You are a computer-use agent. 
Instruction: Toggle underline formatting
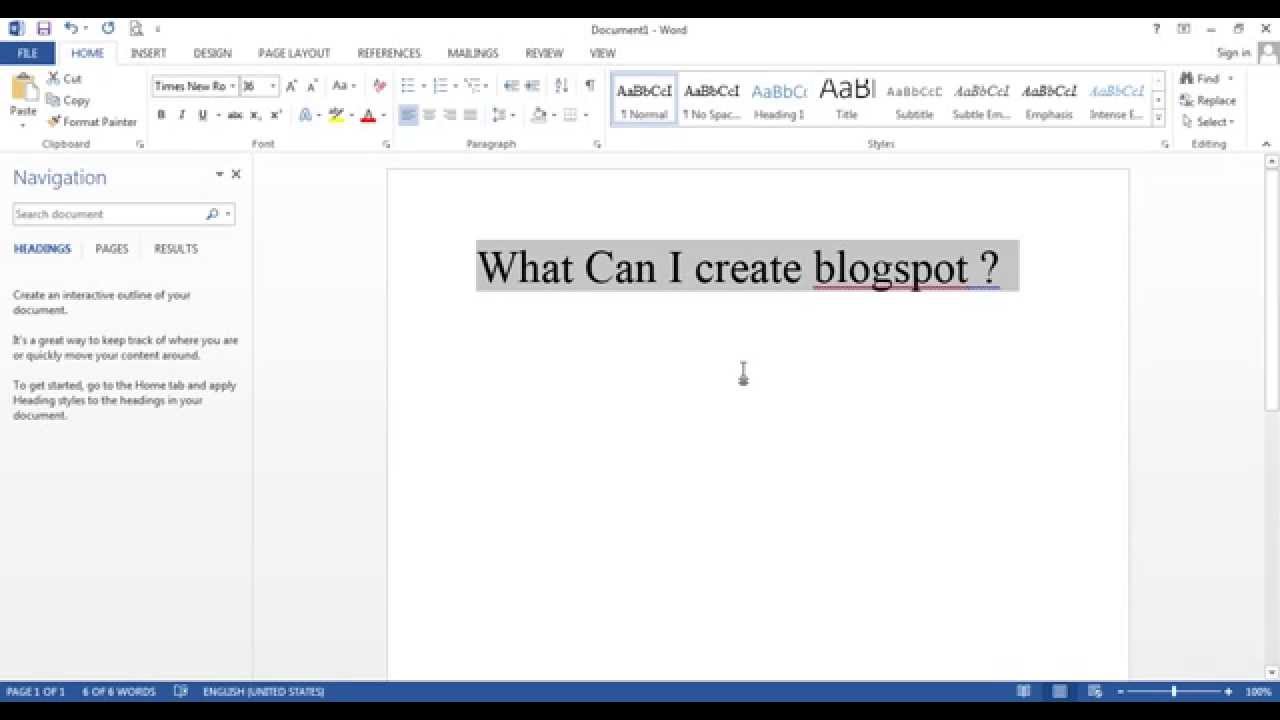pos(202,116)
